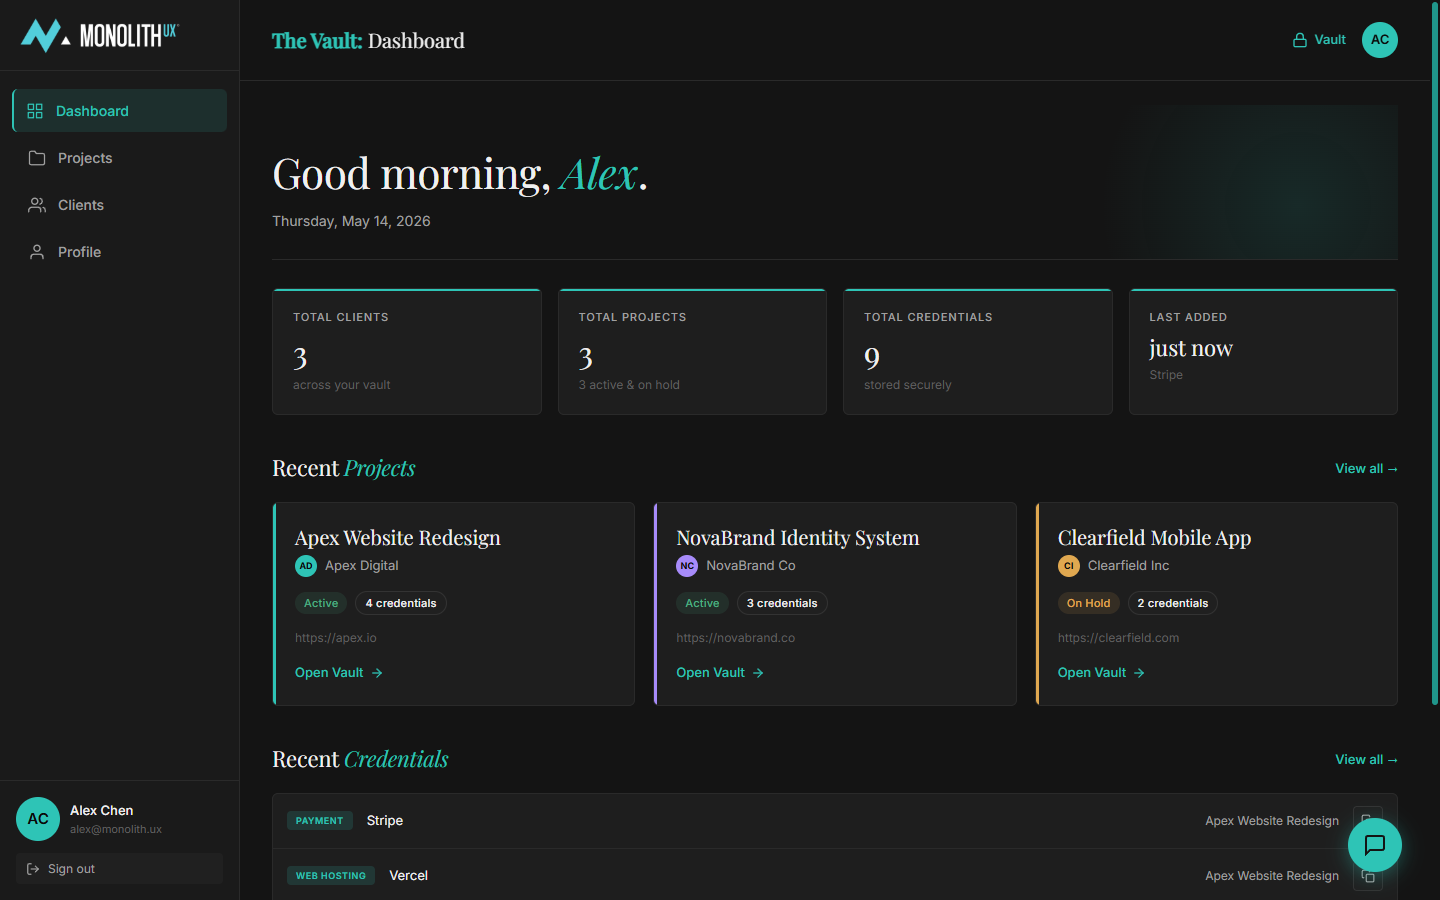Click the sign out arrow icon
This screenshot has height=900, width=1440.
[33, 869]
